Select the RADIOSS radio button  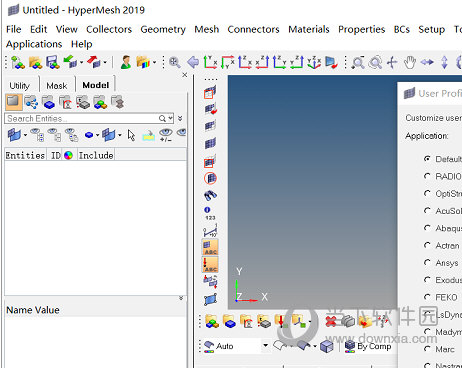(427, 176)
